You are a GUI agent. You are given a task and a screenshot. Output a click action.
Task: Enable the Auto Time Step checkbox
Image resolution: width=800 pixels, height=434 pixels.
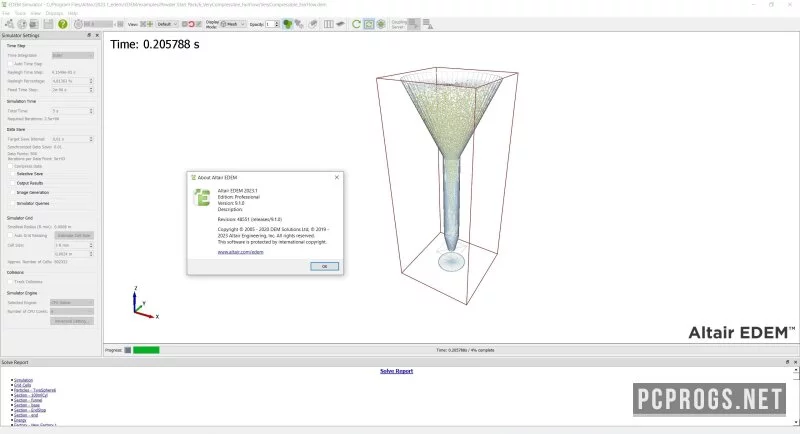(x=10, y=64)
